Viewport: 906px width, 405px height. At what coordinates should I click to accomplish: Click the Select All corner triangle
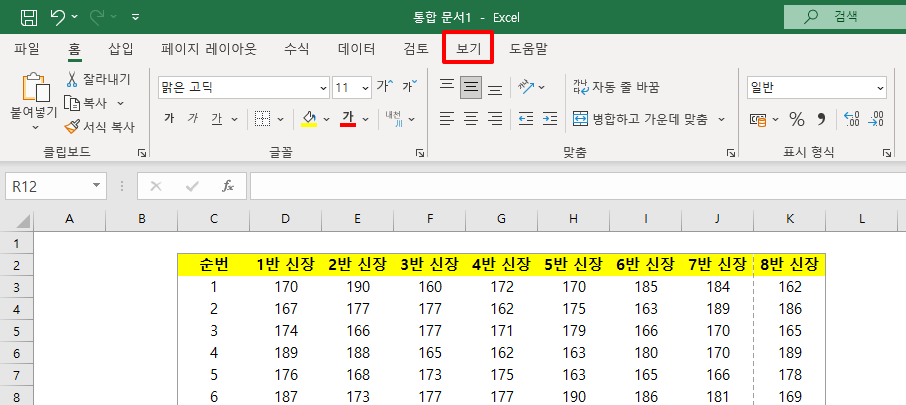pyautogui.click(x=22, y=220)
